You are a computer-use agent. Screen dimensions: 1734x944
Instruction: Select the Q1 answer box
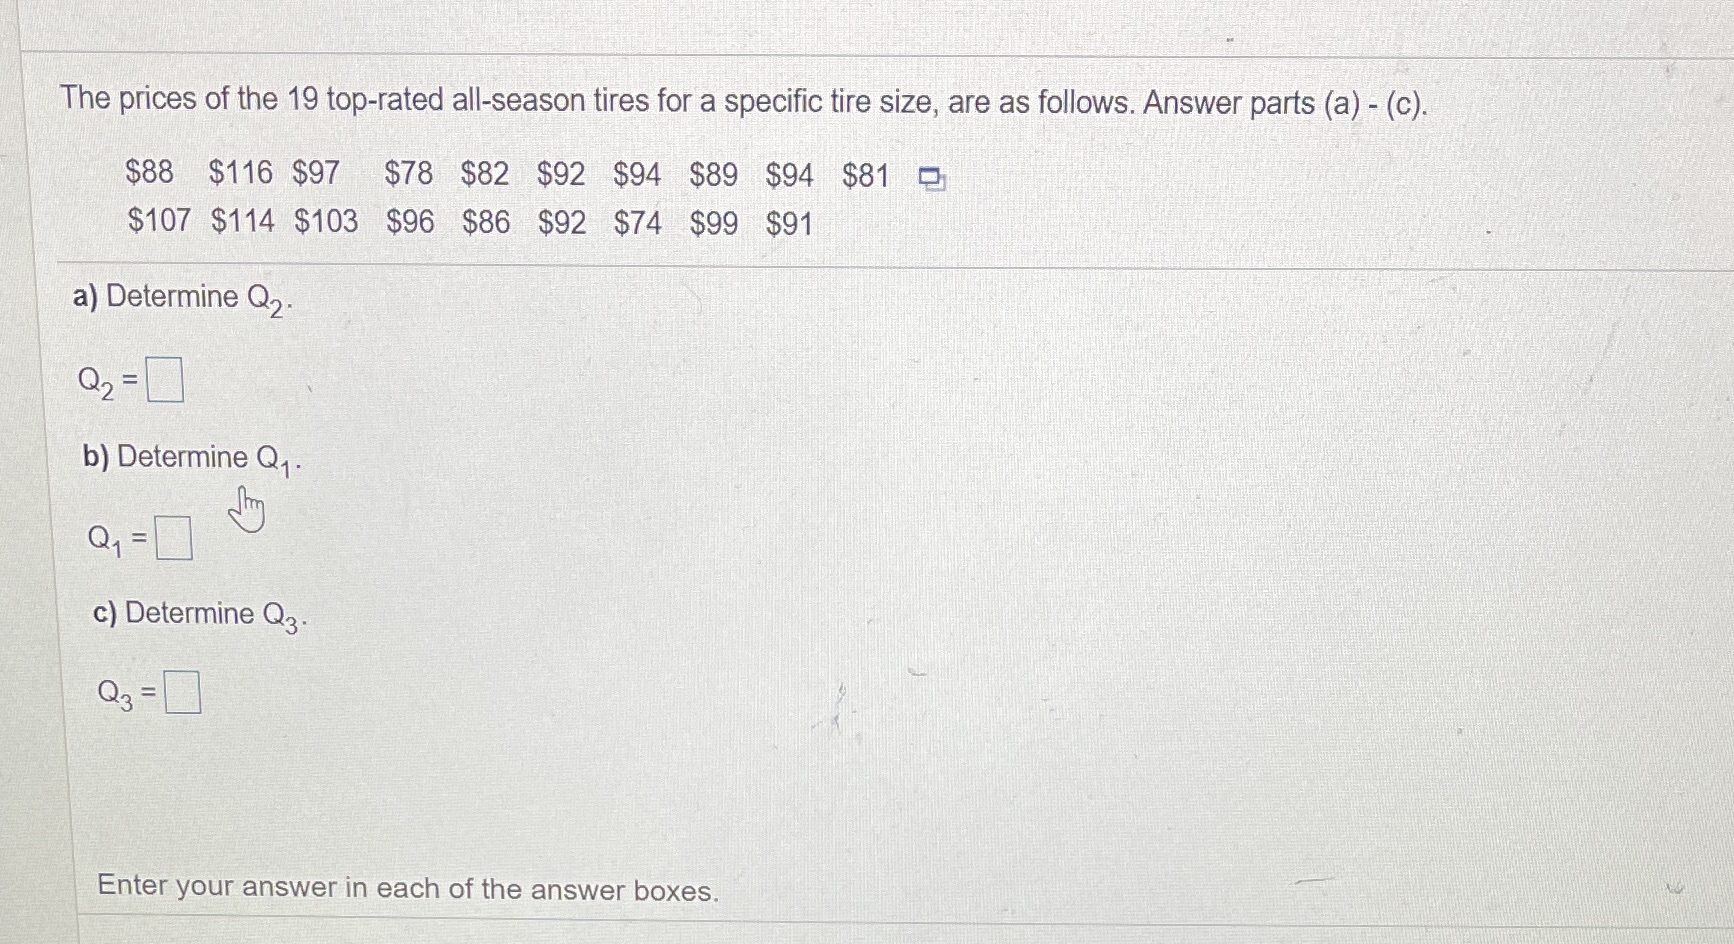(x=176, y=540)
